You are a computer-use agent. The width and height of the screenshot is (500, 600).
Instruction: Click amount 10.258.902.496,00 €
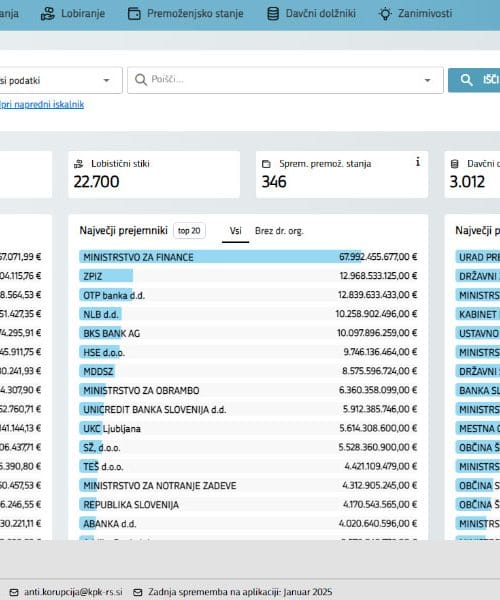tap(376, 314)
